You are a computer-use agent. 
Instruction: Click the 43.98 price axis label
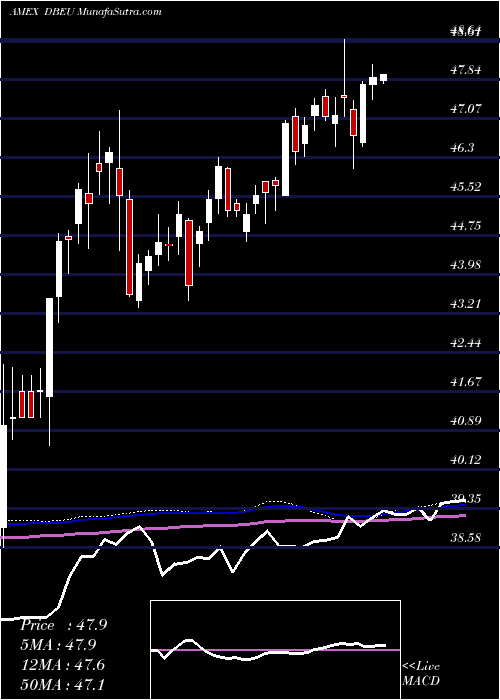(x=466, y=265)
